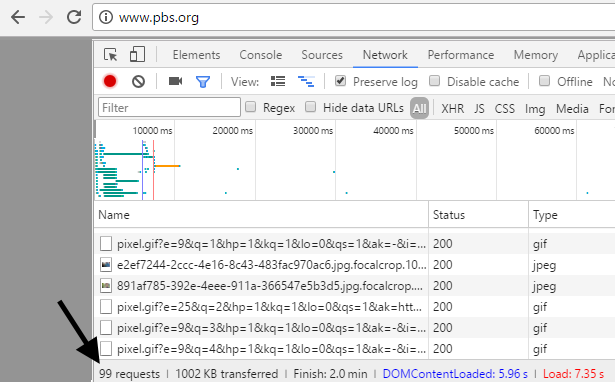Toggle the waterfall overview icon
Viewport: 615px width, 382px height.
(306, 82)
